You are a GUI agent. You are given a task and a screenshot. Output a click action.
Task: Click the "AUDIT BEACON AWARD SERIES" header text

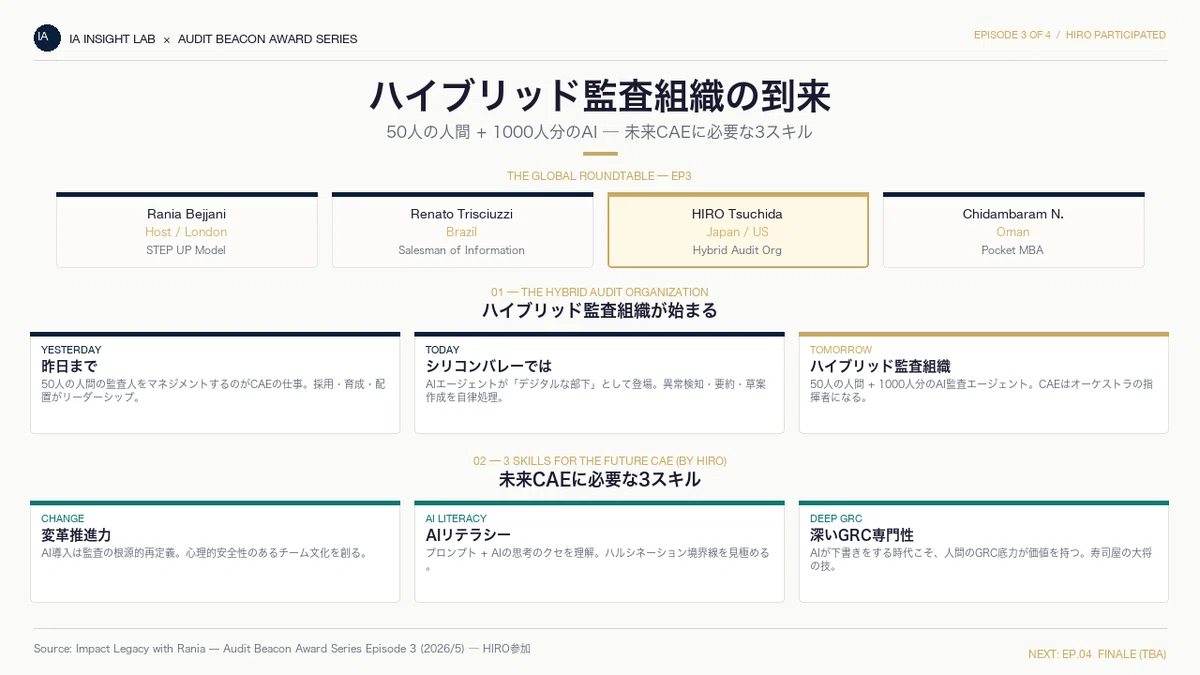pos(268,39)
